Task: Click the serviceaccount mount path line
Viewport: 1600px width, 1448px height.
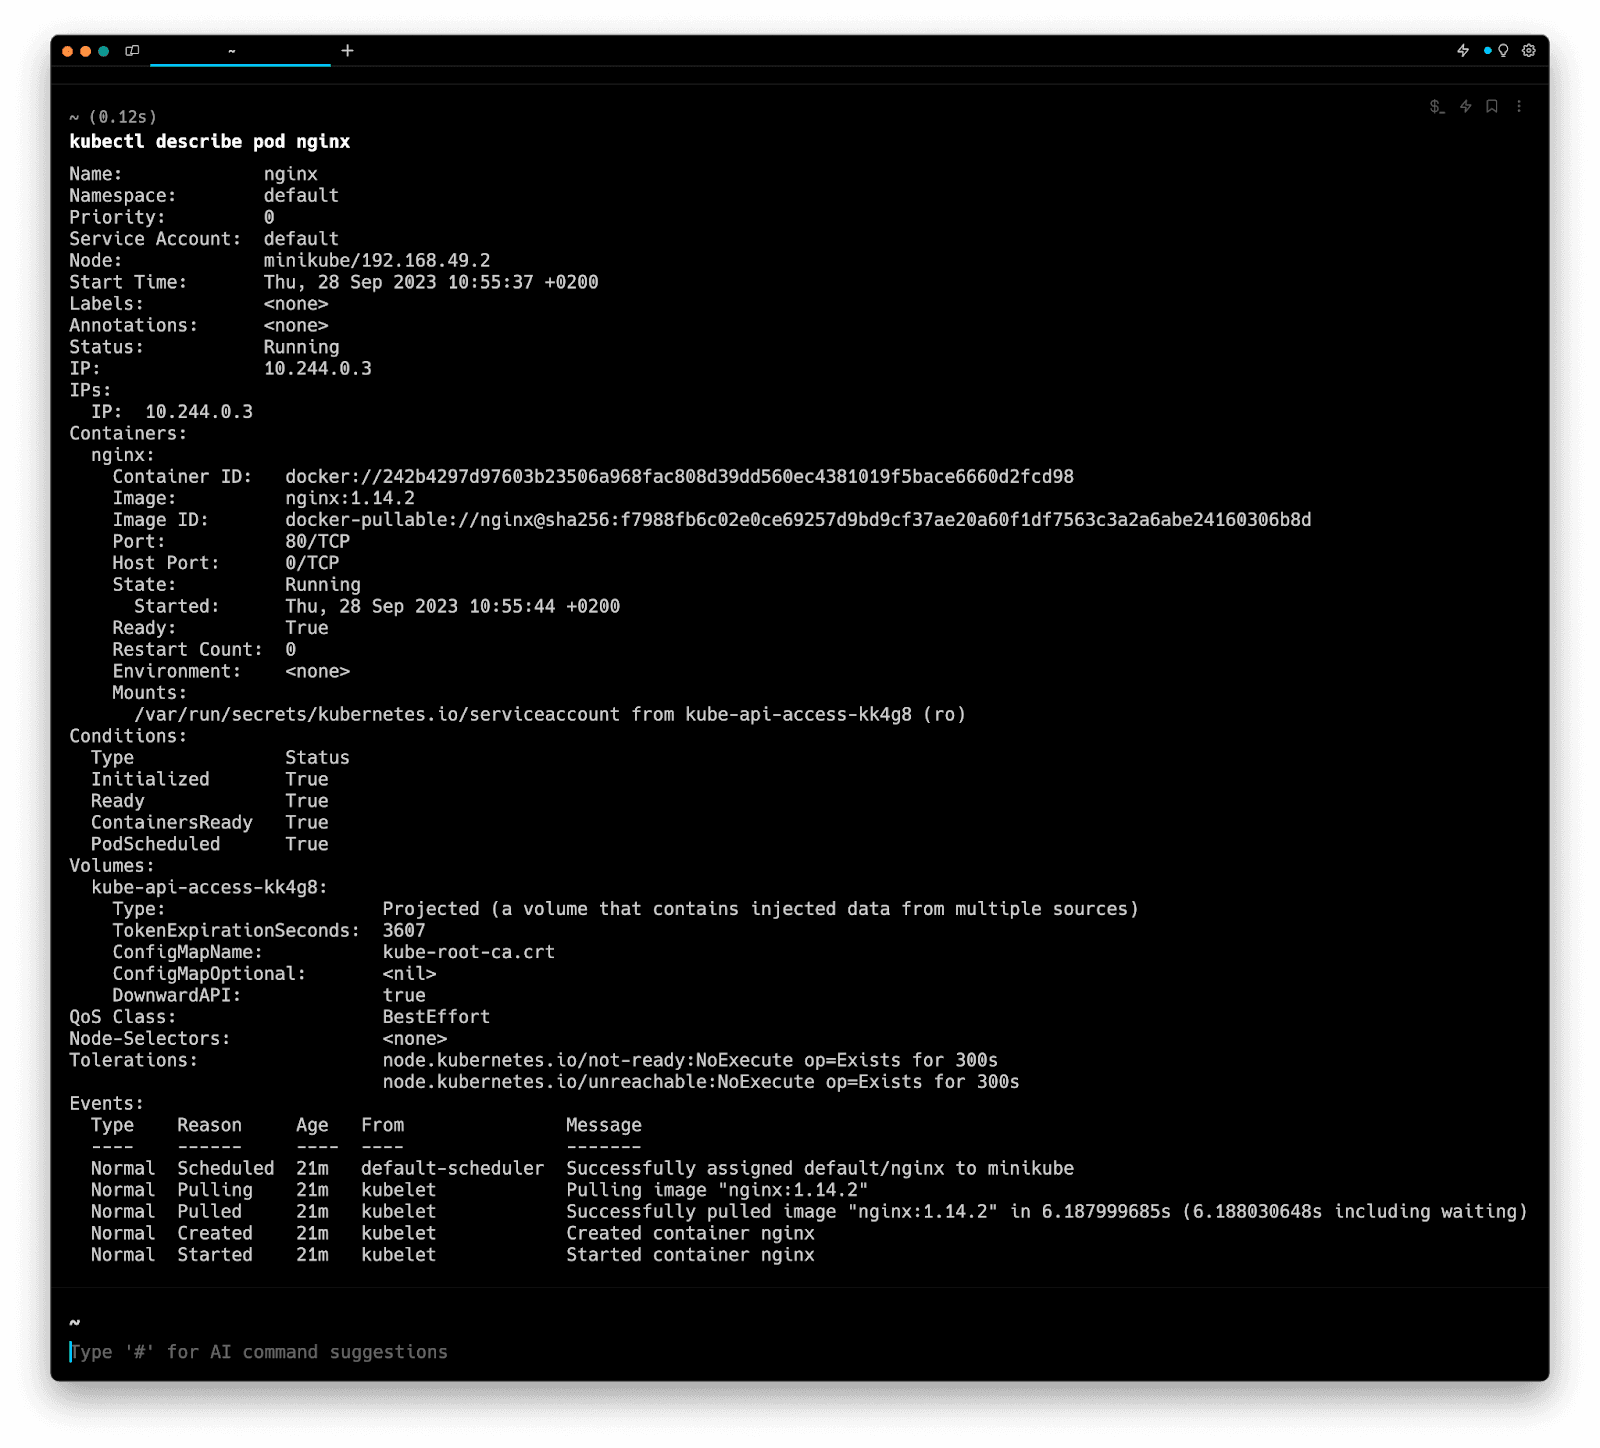Action: tap(550, 715)
